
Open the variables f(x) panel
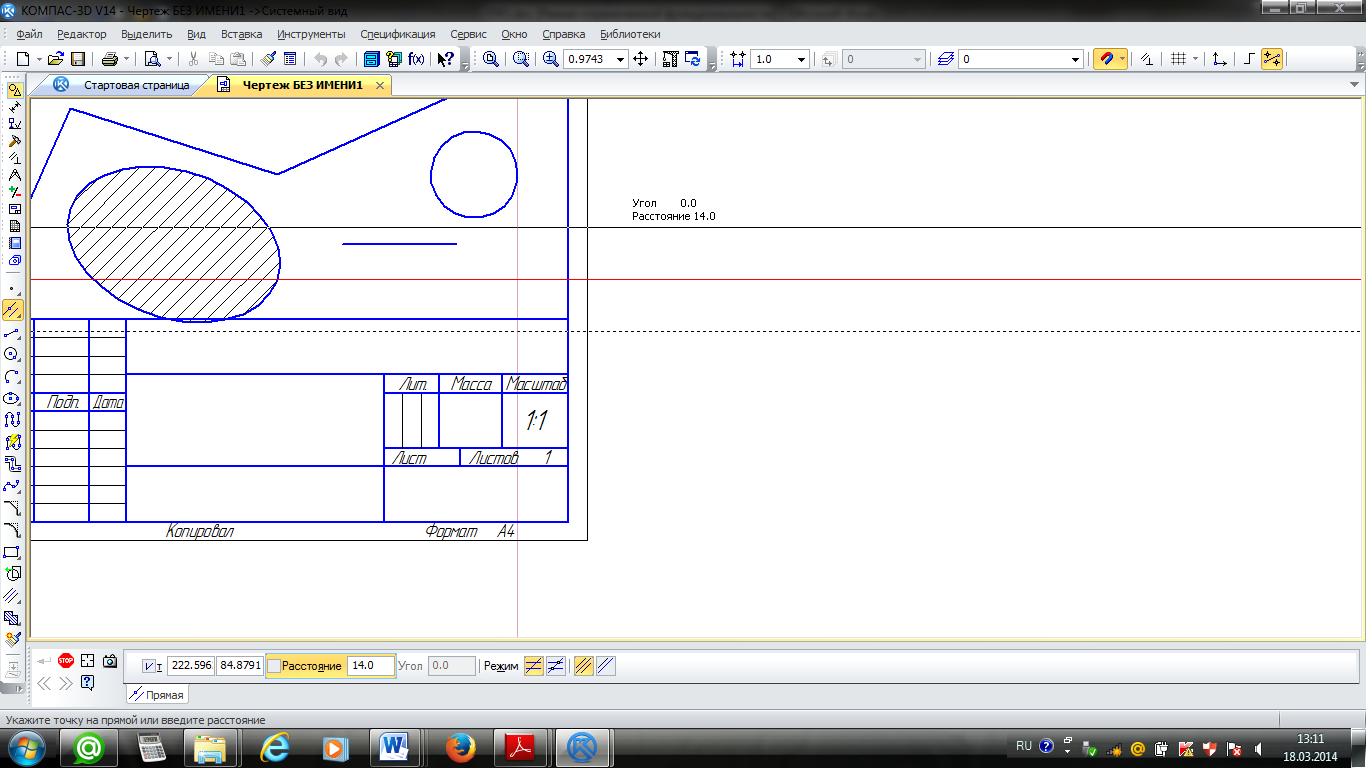click(416, 59)
